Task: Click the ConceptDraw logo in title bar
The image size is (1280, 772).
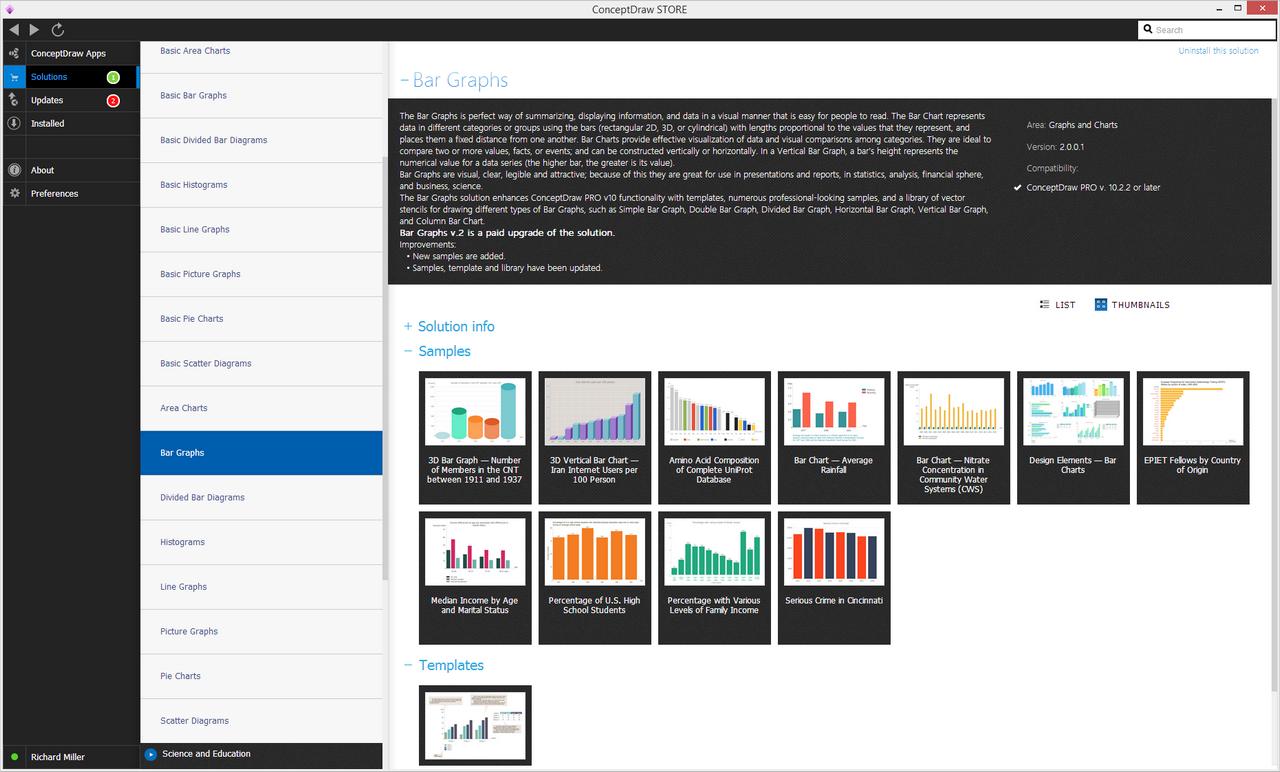Action: point(9,9)
